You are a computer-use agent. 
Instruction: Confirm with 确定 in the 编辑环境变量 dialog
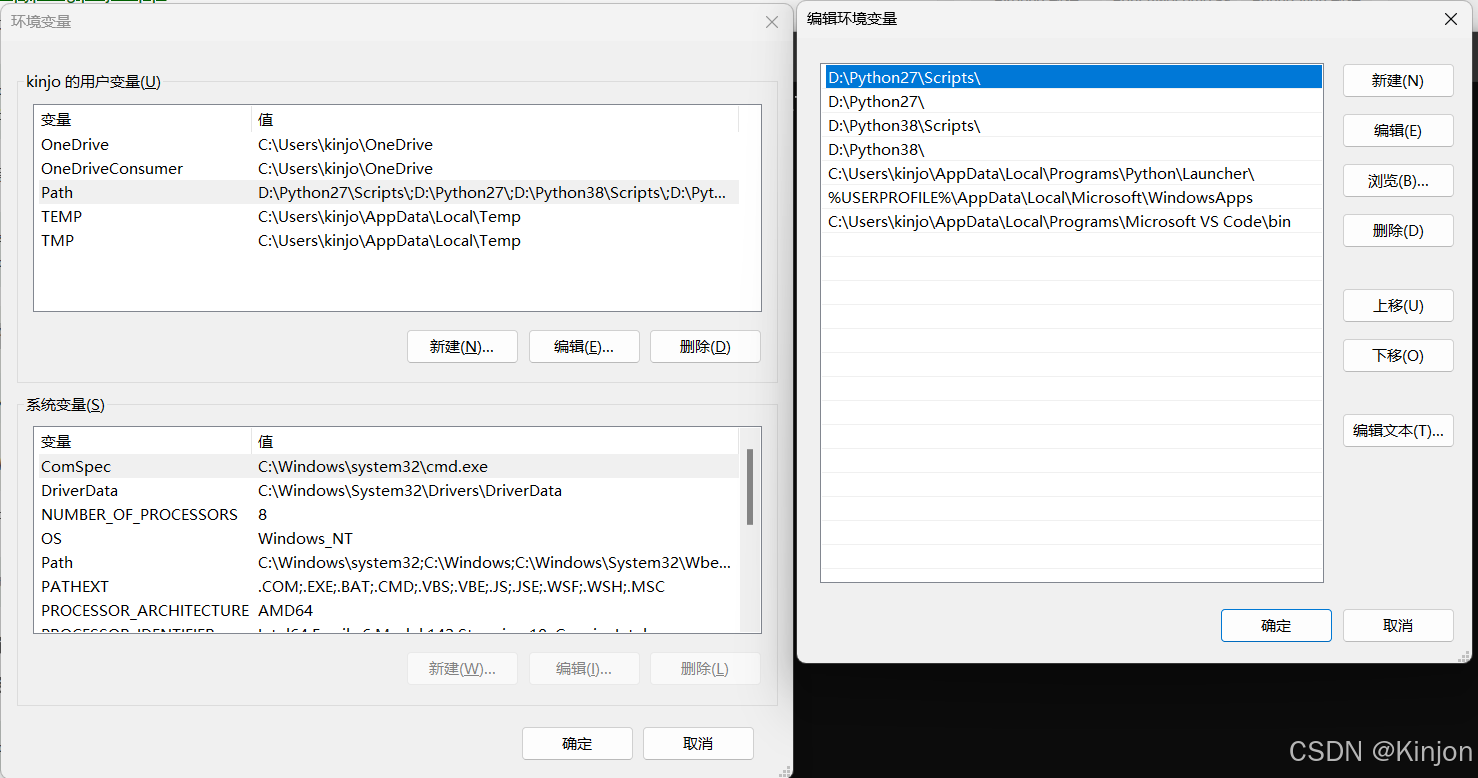tap(1276, 626)
